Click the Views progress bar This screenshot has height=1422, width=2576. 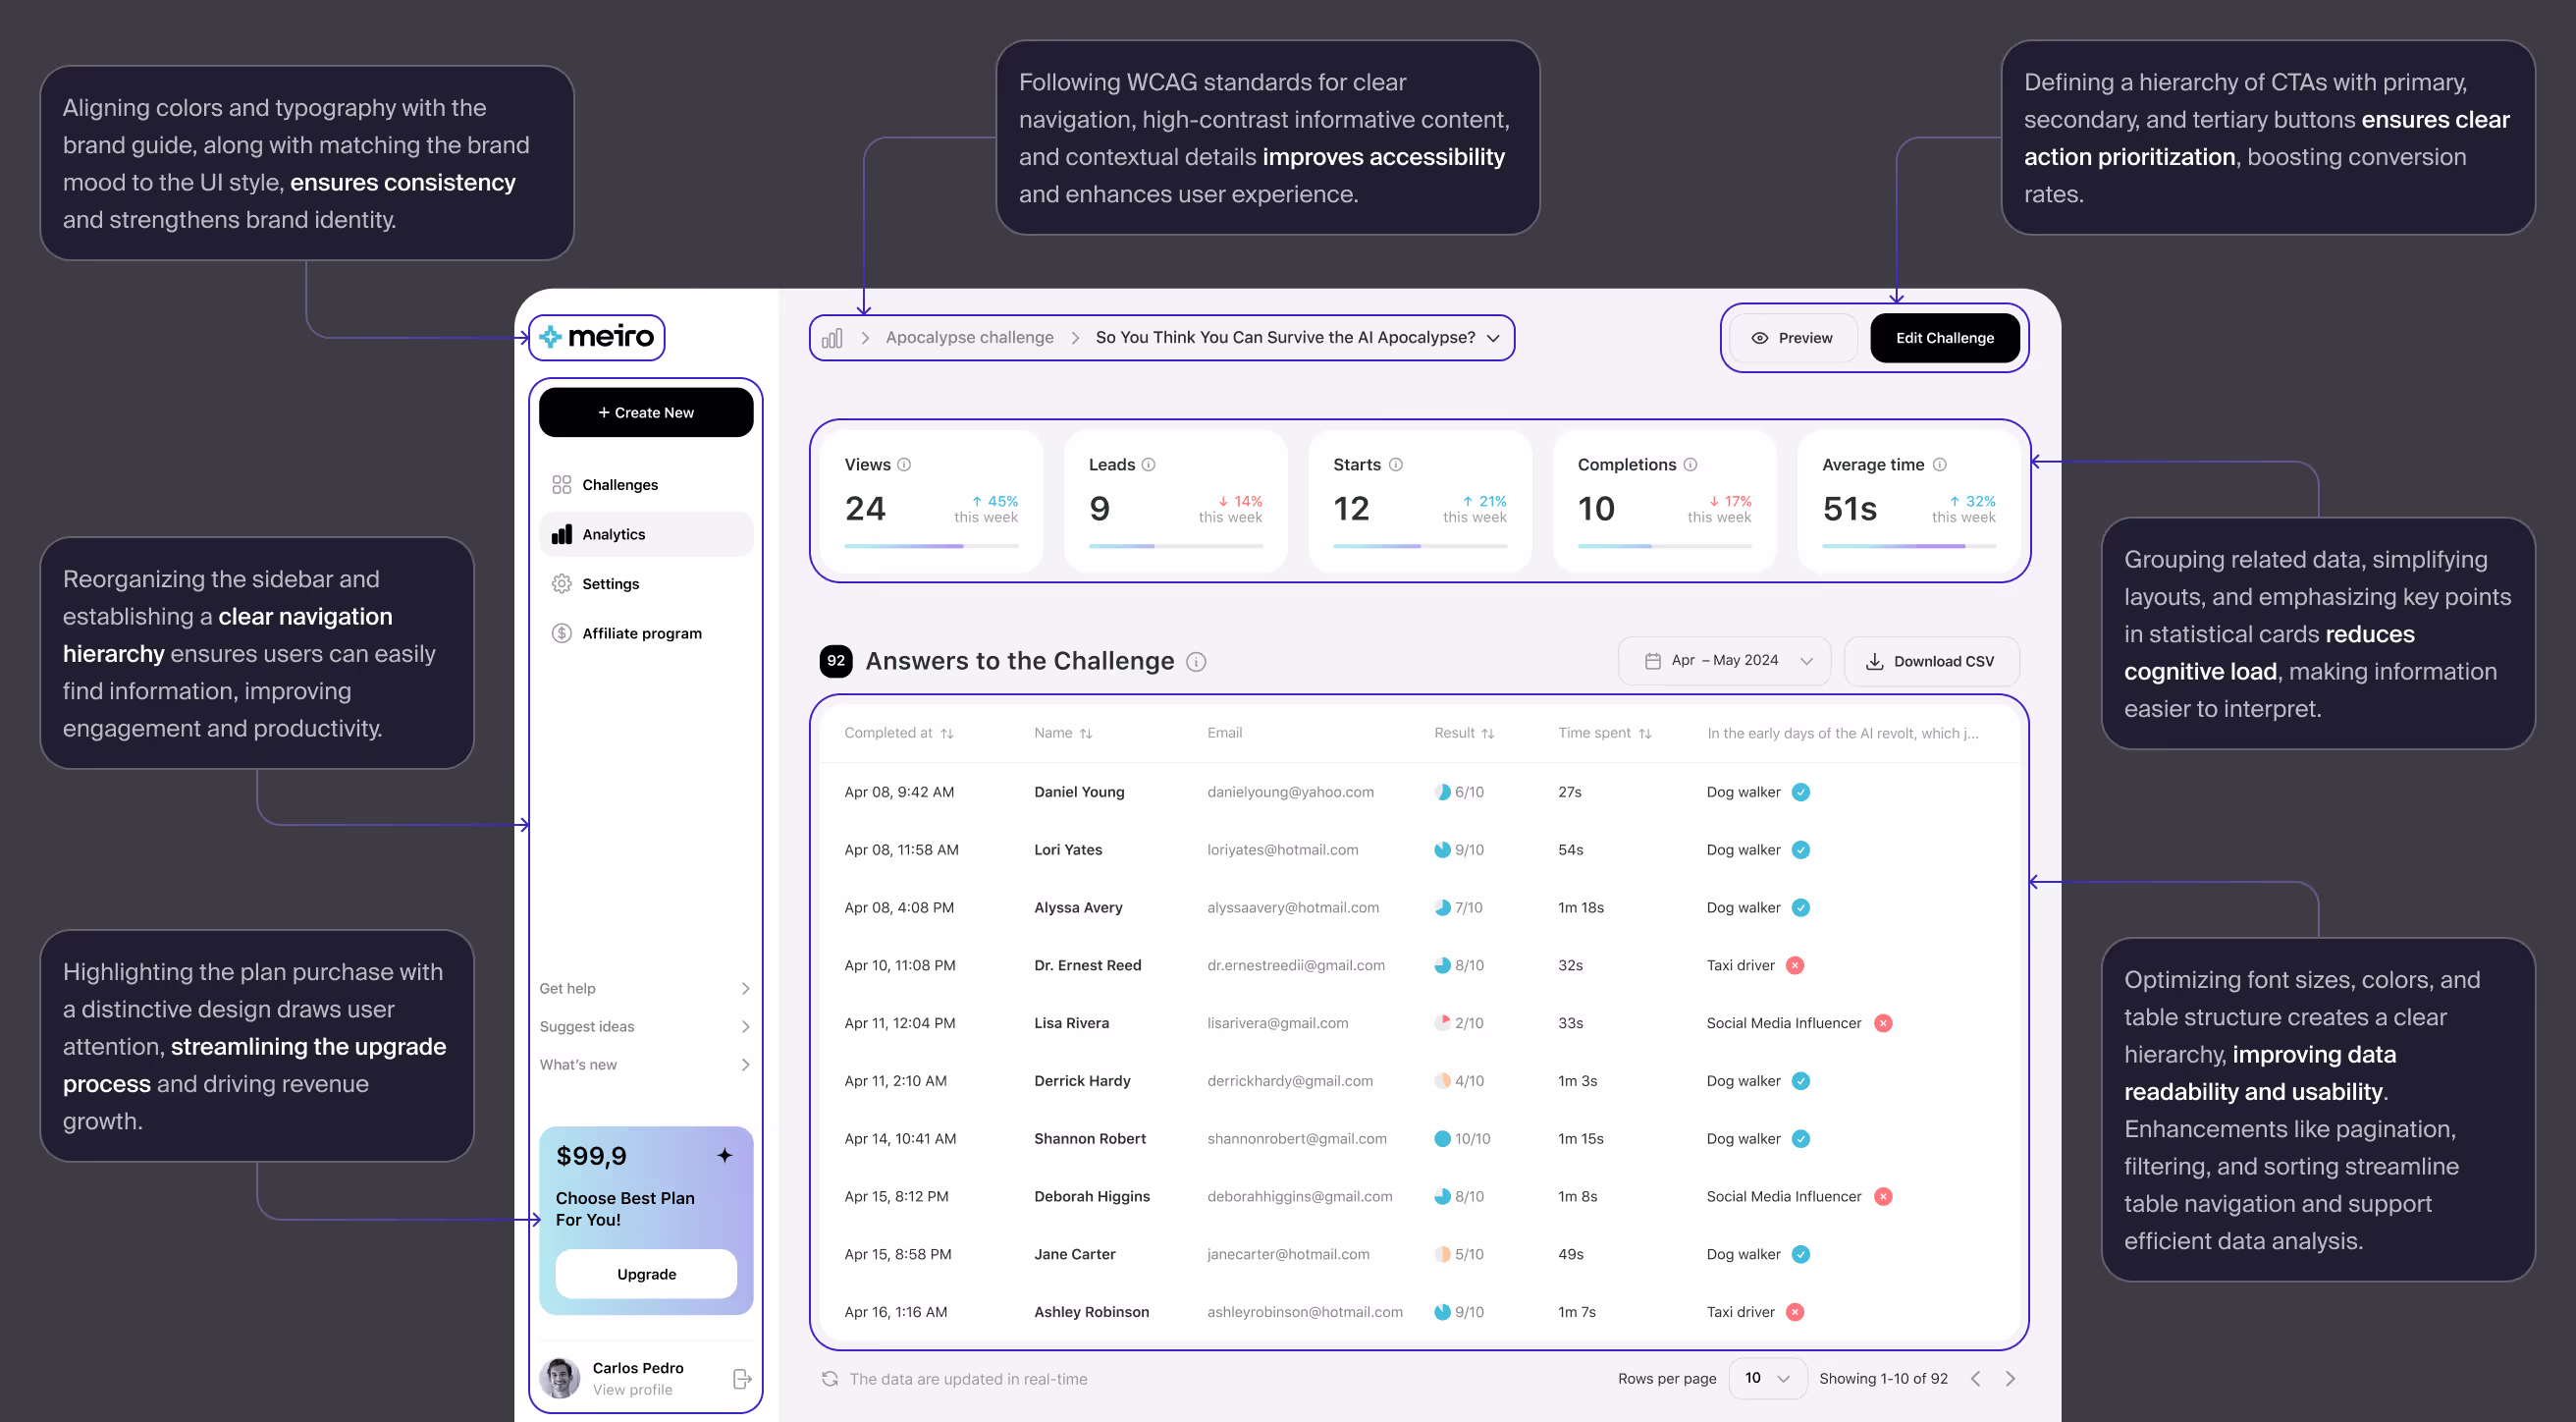click(931, 546)
